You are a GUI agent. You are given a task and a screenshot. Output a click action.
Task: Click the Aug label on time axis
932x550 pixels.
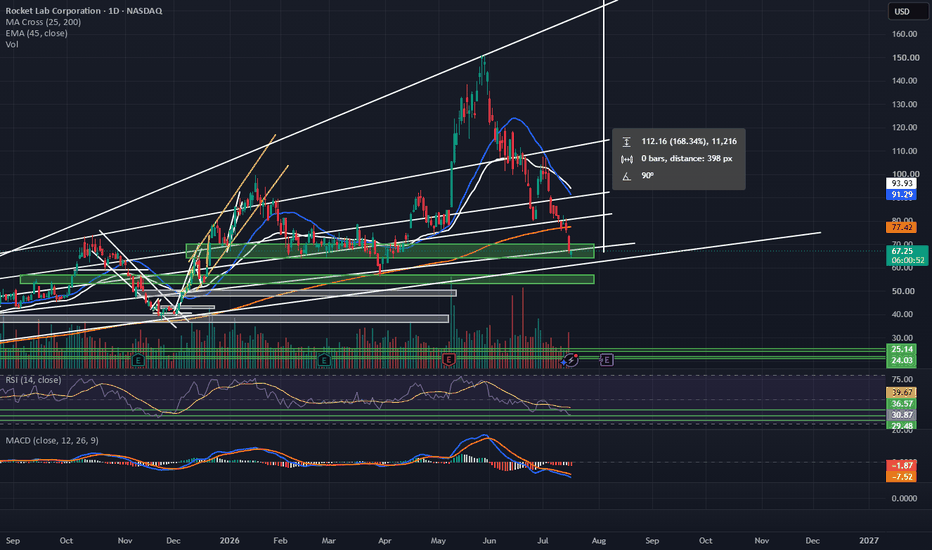click(599, 540)
